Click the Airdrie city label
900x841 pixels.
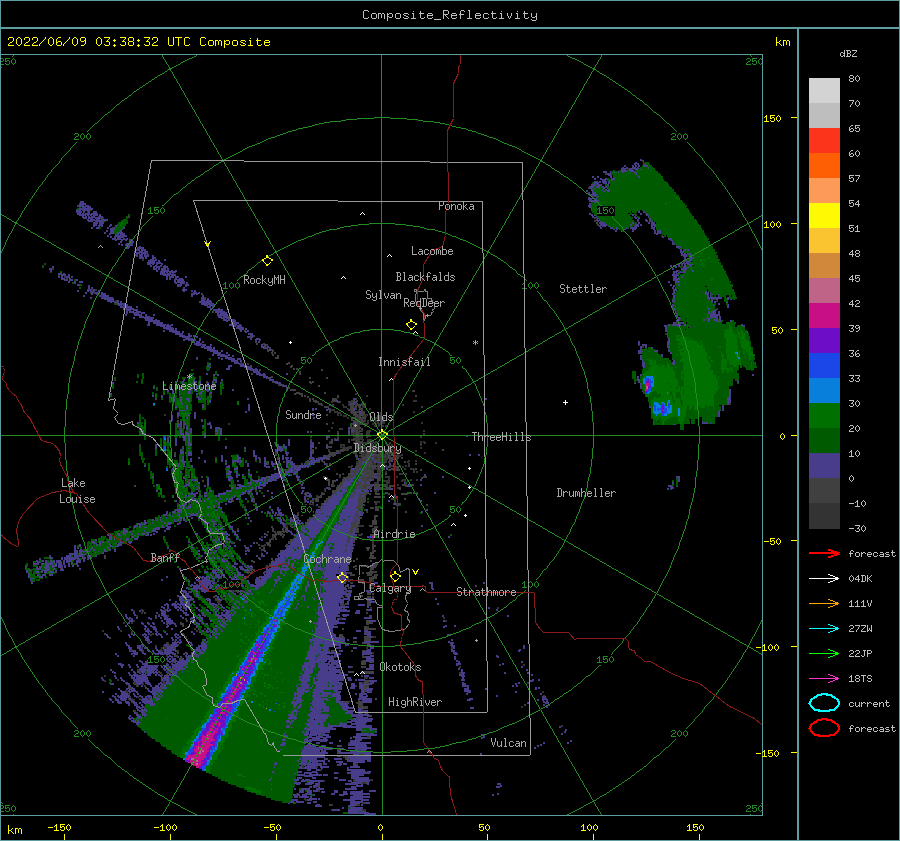pyautogui.click(x=394, y=534)
